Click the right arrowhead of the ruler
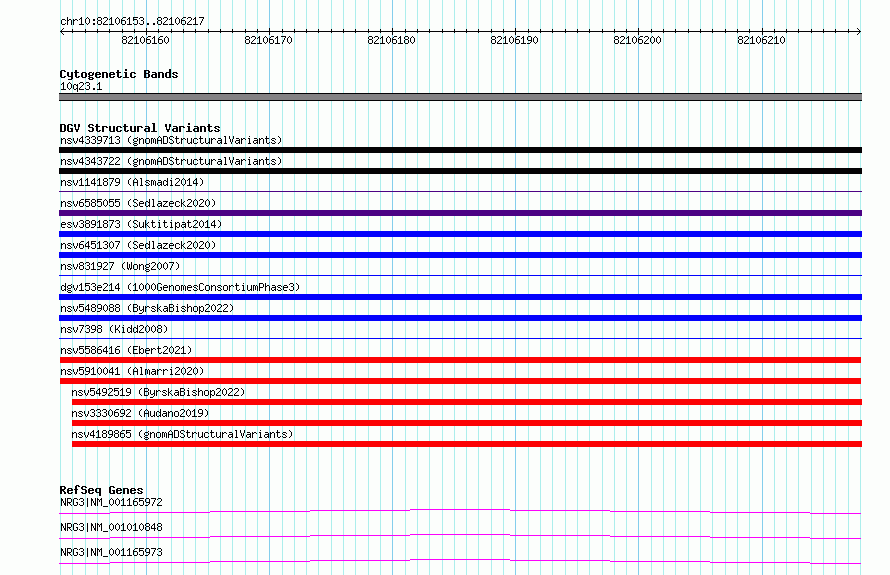 point(859,31)
